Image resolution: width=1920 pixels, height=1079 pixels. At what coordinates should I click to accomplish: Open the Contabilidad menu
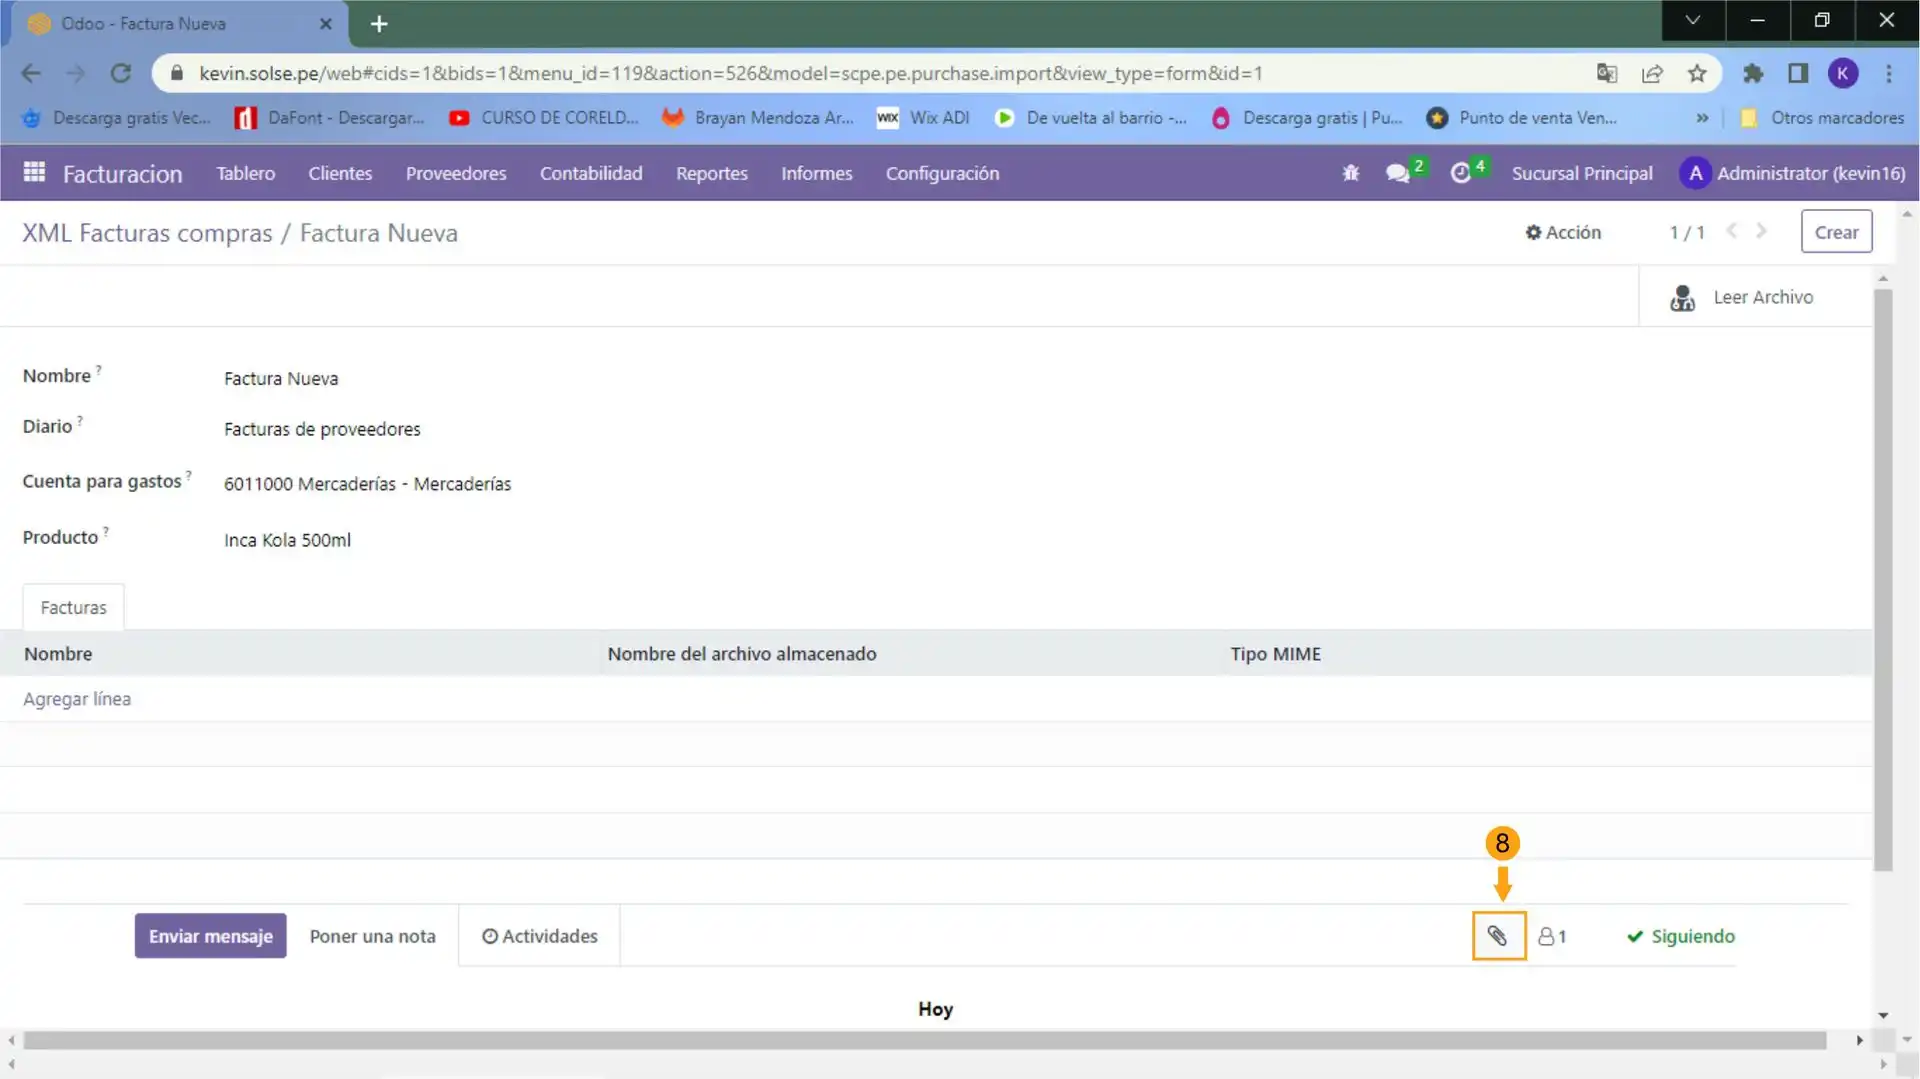click(x=591, y=173)
